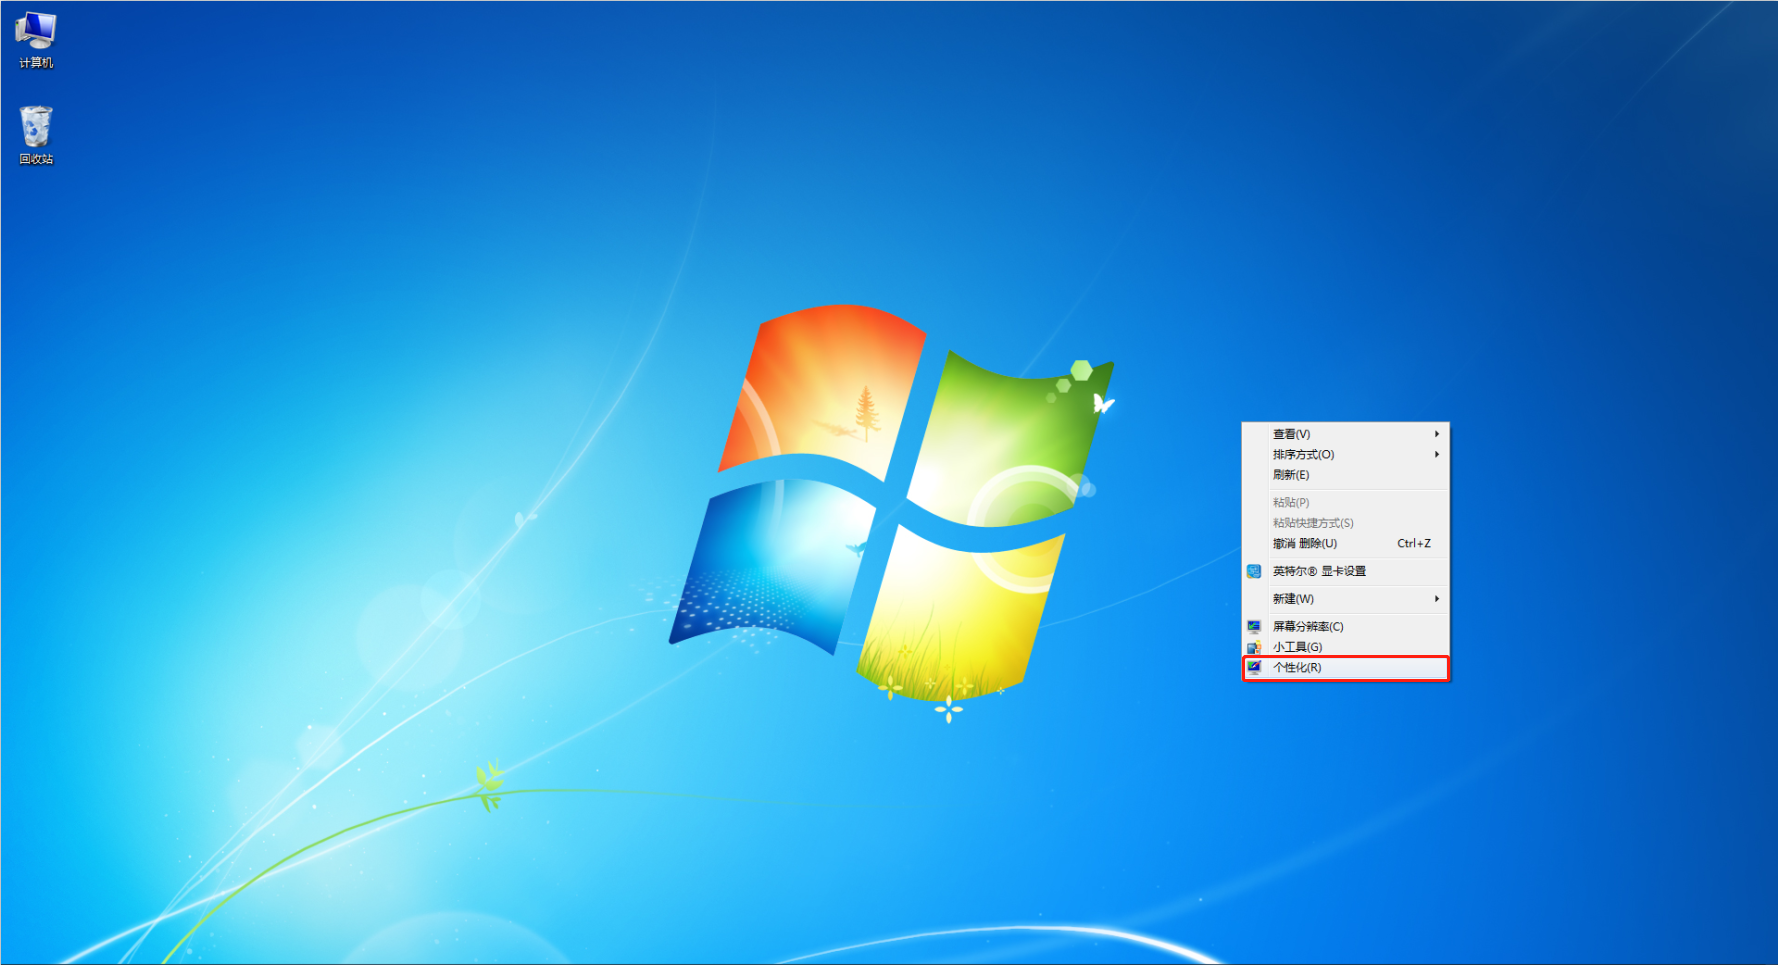
Task: Click the 个性化 personalize icon
Action: pos(1254,668)
